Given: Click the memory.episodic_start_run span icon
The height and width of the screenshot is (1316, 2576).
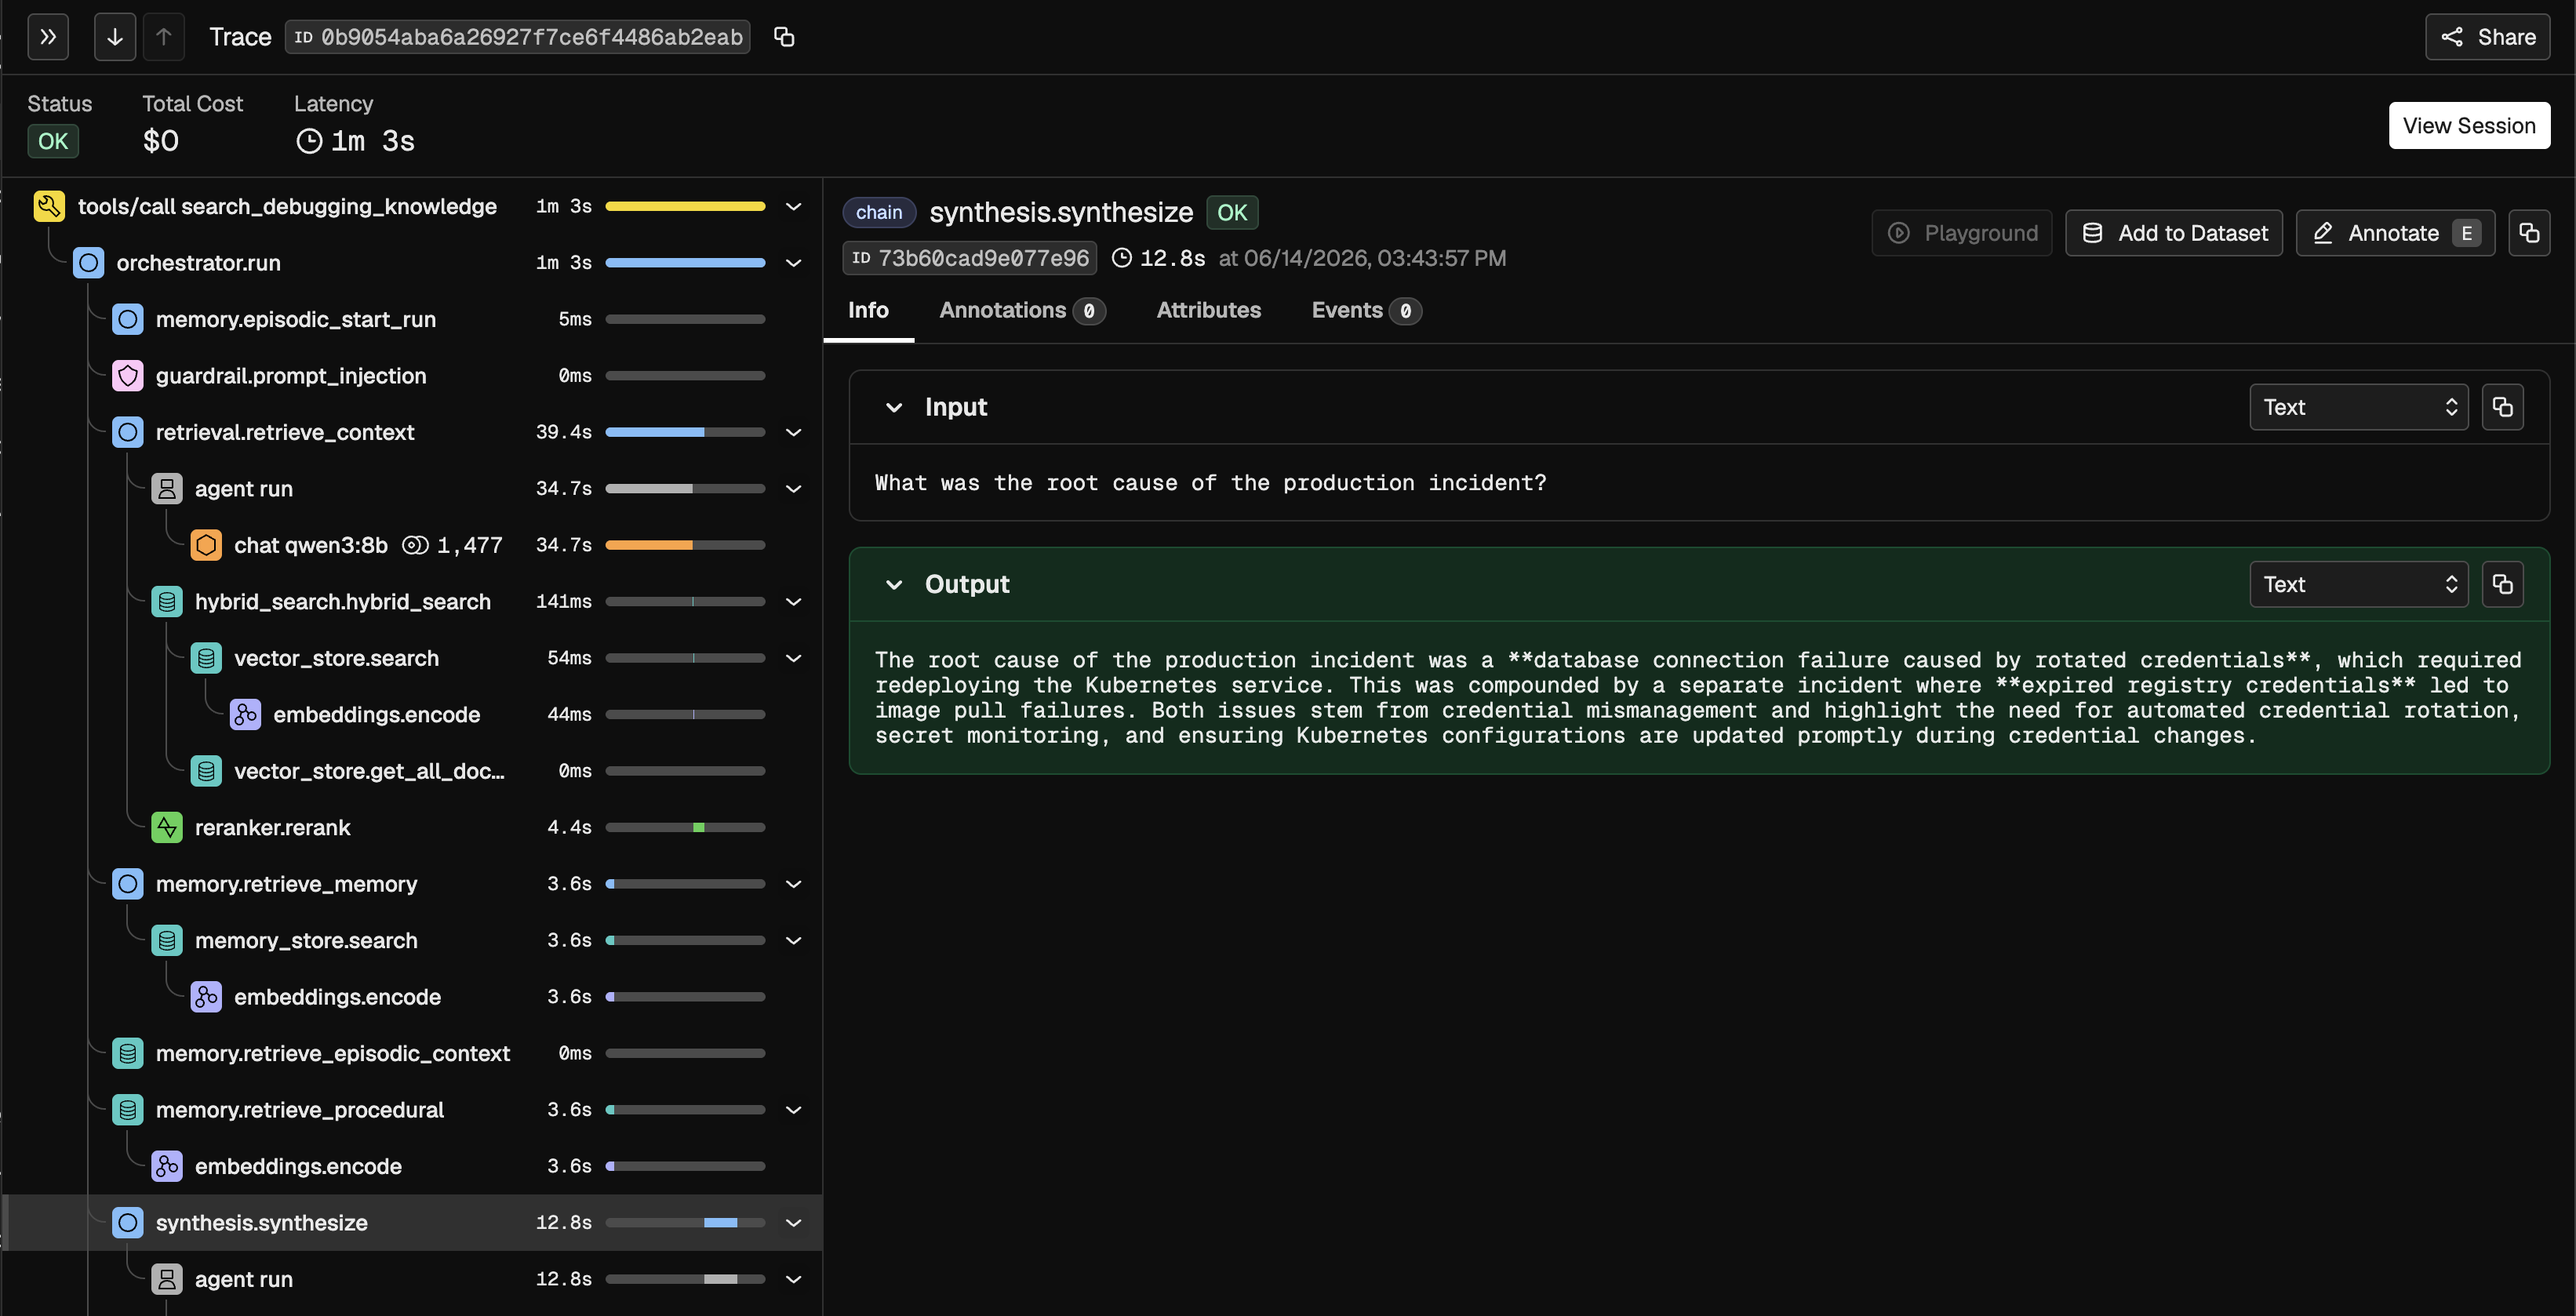Looking at the screenshot, I should tap(127, 319).
